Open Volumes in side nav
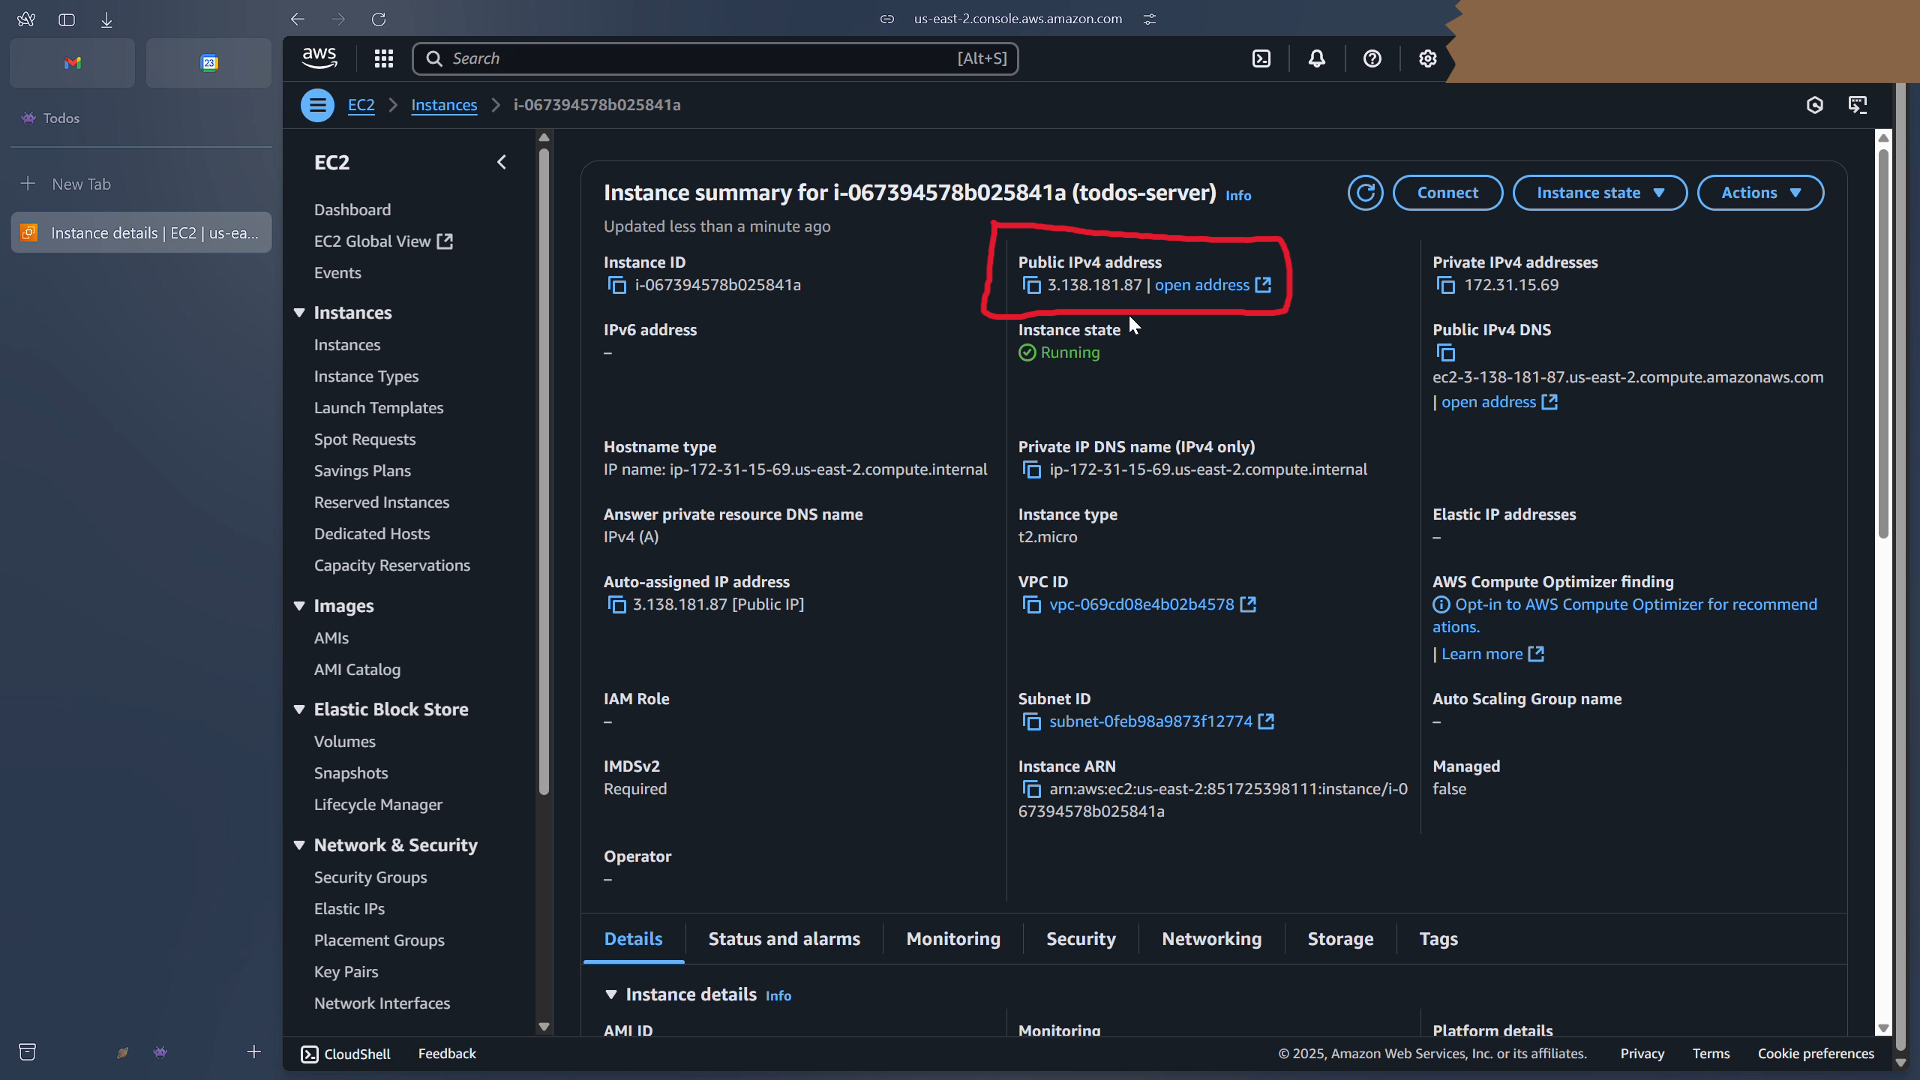The image size is (1920, 1080). click(x=345, y=742)
